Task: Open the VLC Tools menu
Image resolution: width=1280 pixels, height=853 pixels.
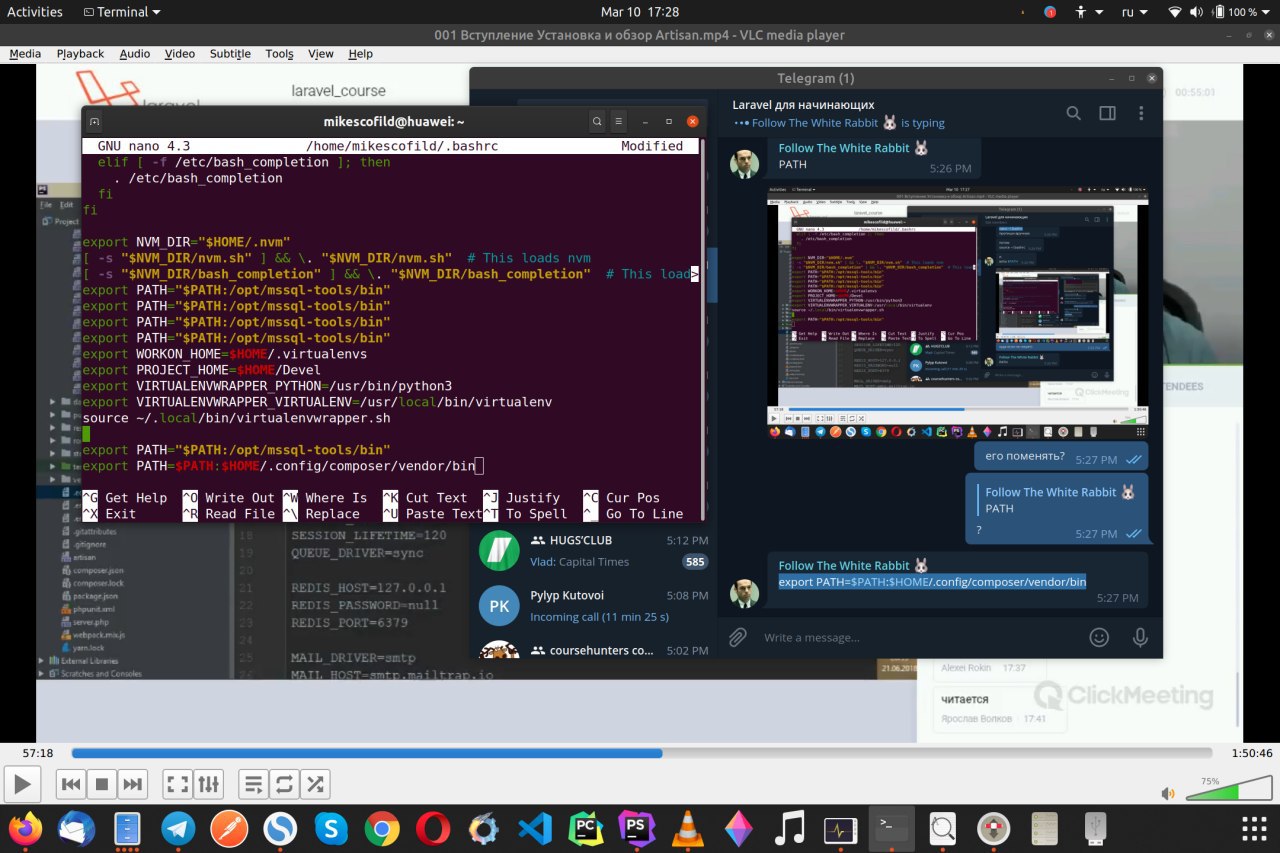Action: tap(279, 54)
